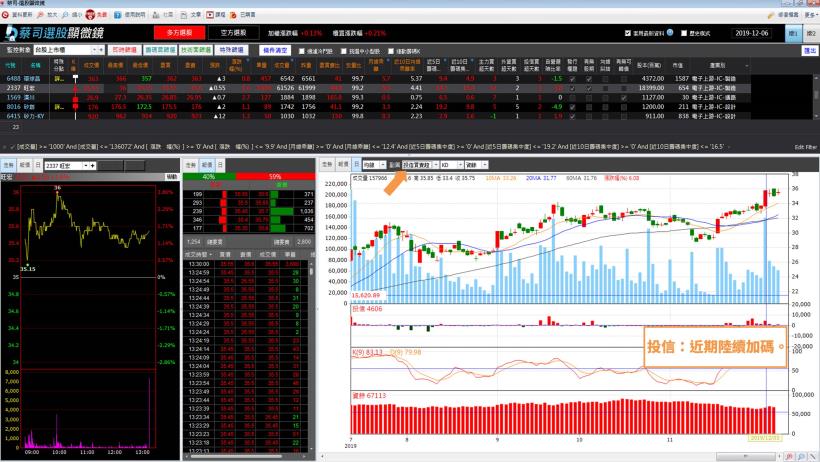Click the blue help icon beside the latest-data checkbox

tap(670, 32)
